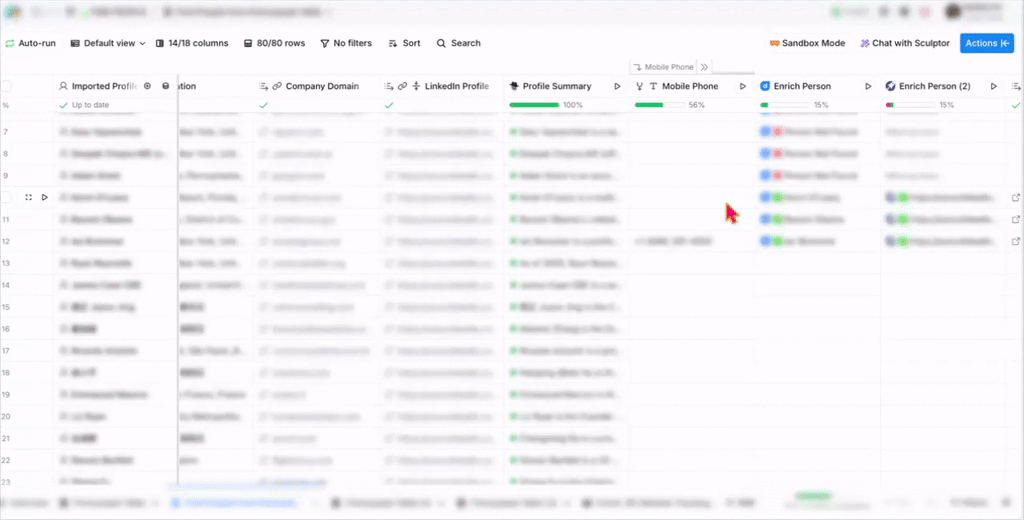Click row number 22
This screenshot has height=520, width=1024.
click(x=6, y=461)
